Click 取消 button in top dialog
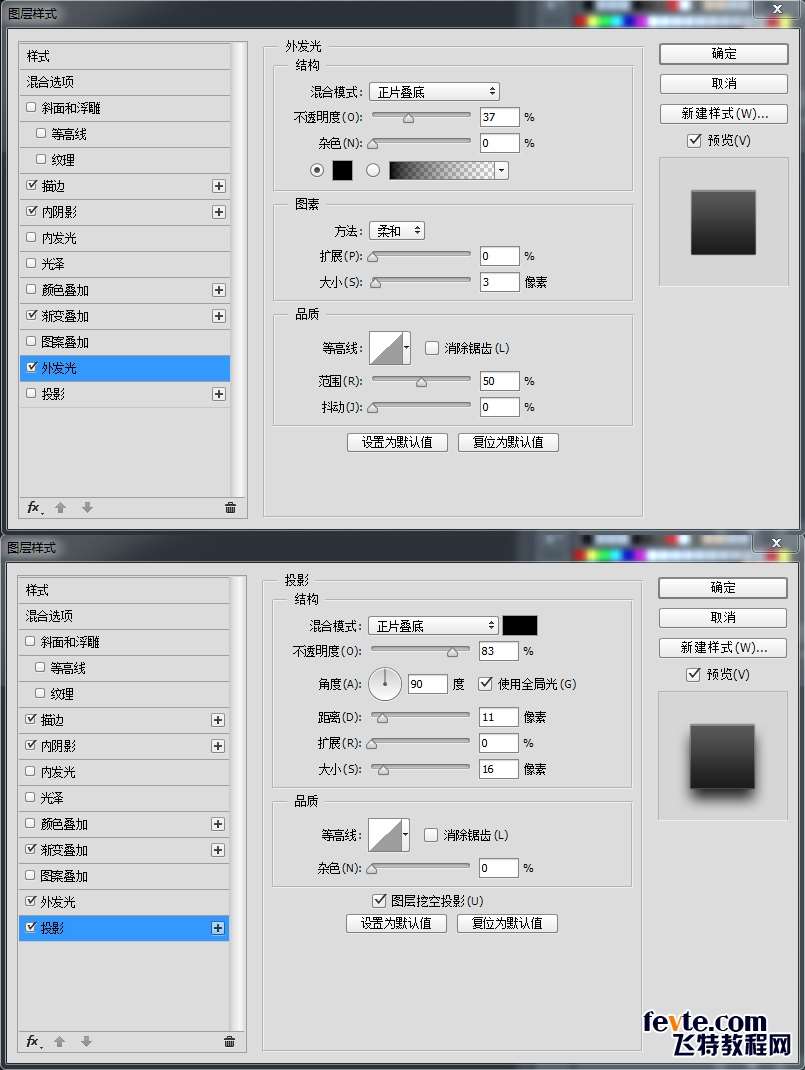This screenshot has width=805, height=1070. tap(724, 83)
